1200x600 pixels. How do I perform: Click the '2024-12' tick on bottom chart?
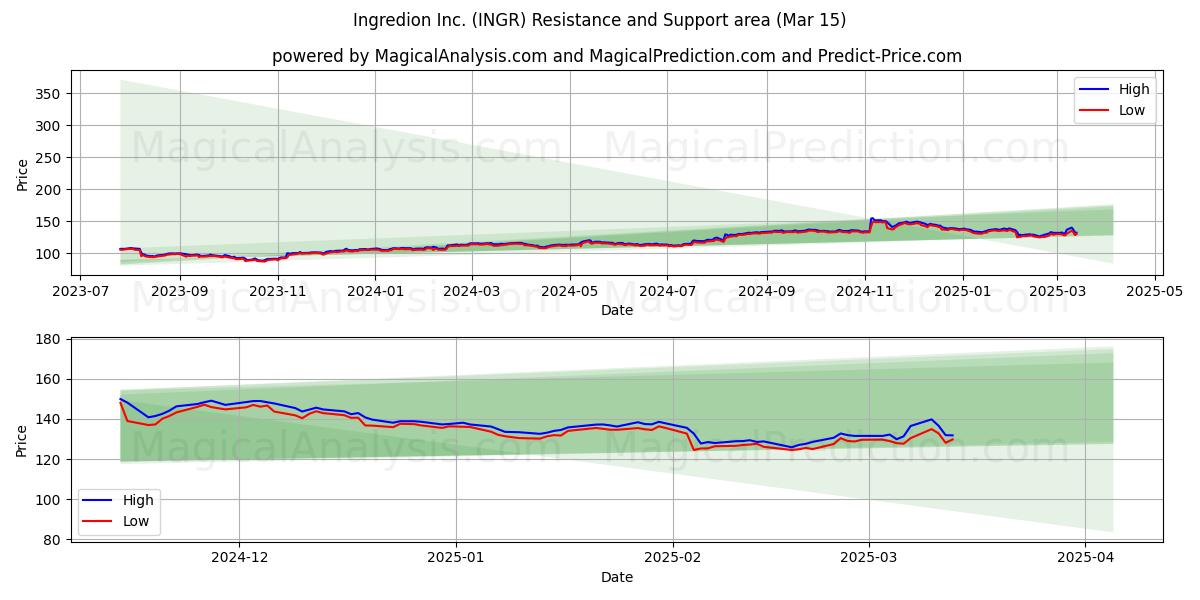coord(240,558)
